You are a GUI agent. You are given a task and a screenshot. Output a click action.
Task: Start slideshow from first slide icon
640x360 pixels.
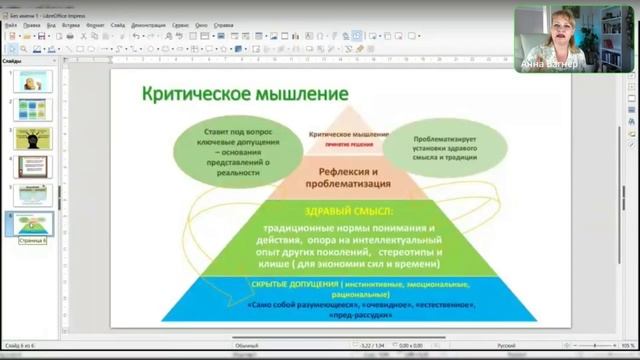(x=235, y=36)
